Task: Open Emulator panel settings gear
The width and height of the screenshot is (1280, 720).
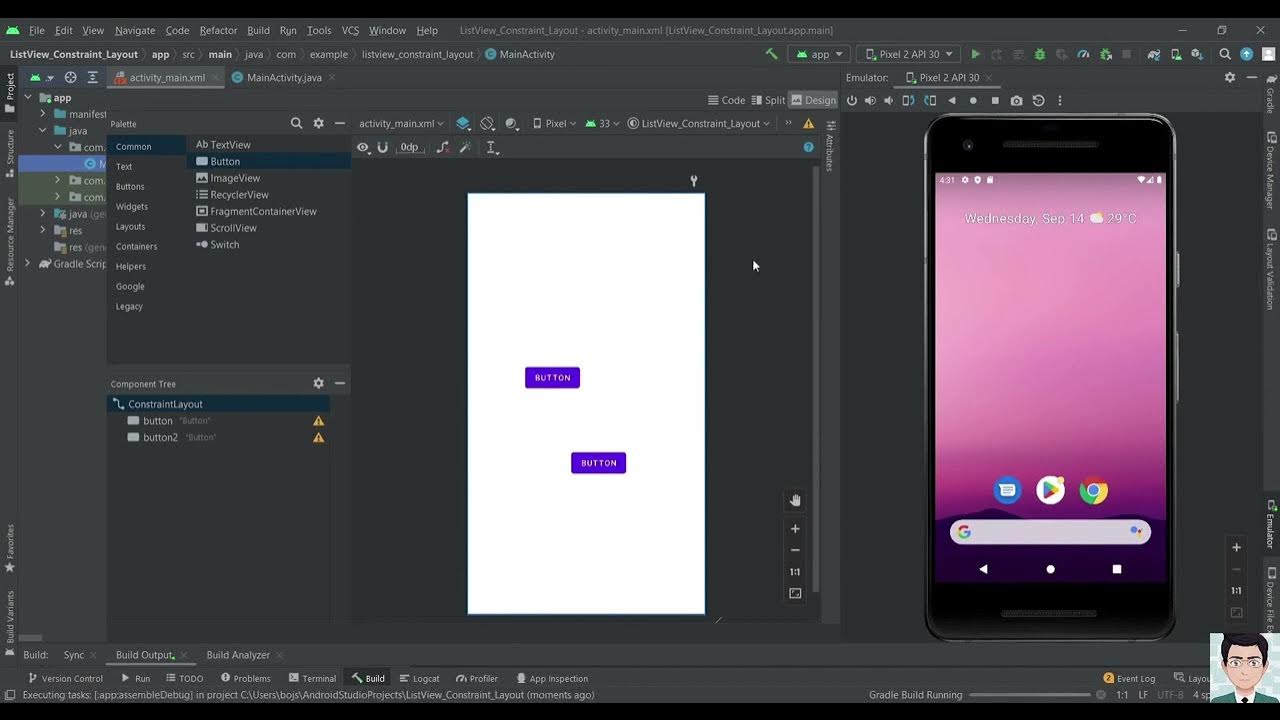Action: tap(1230, 77)
